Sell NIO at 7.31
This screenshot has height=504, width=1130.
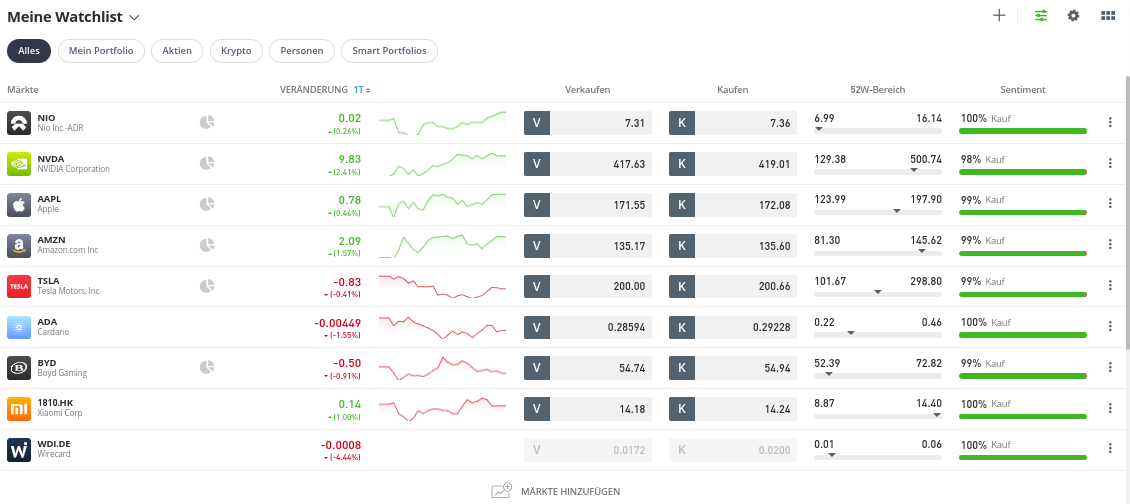[588, 123]
